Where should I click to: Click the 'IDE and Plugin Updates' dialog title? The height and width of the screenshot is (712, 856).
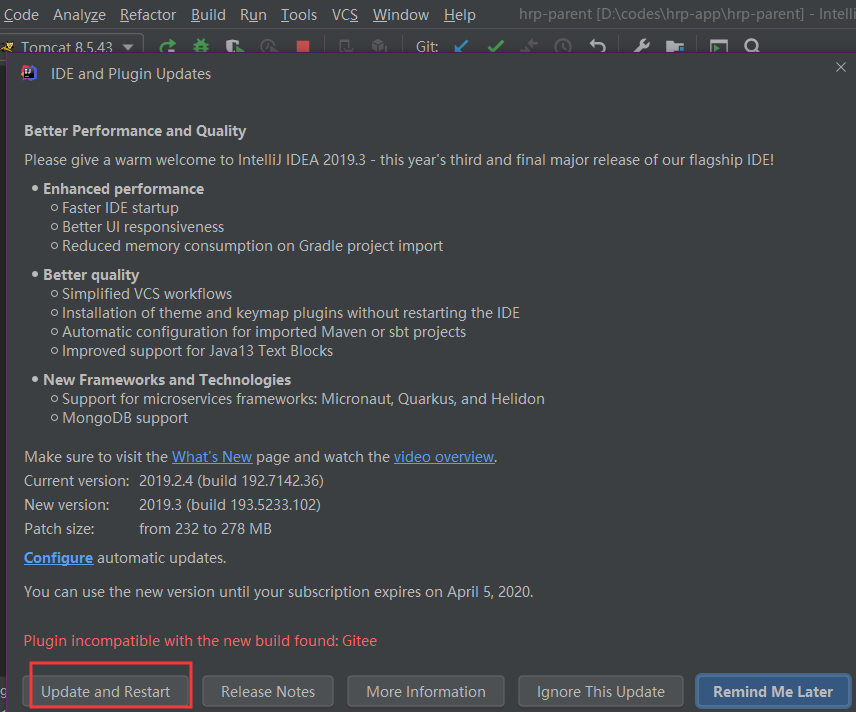[x=131, y=74]
